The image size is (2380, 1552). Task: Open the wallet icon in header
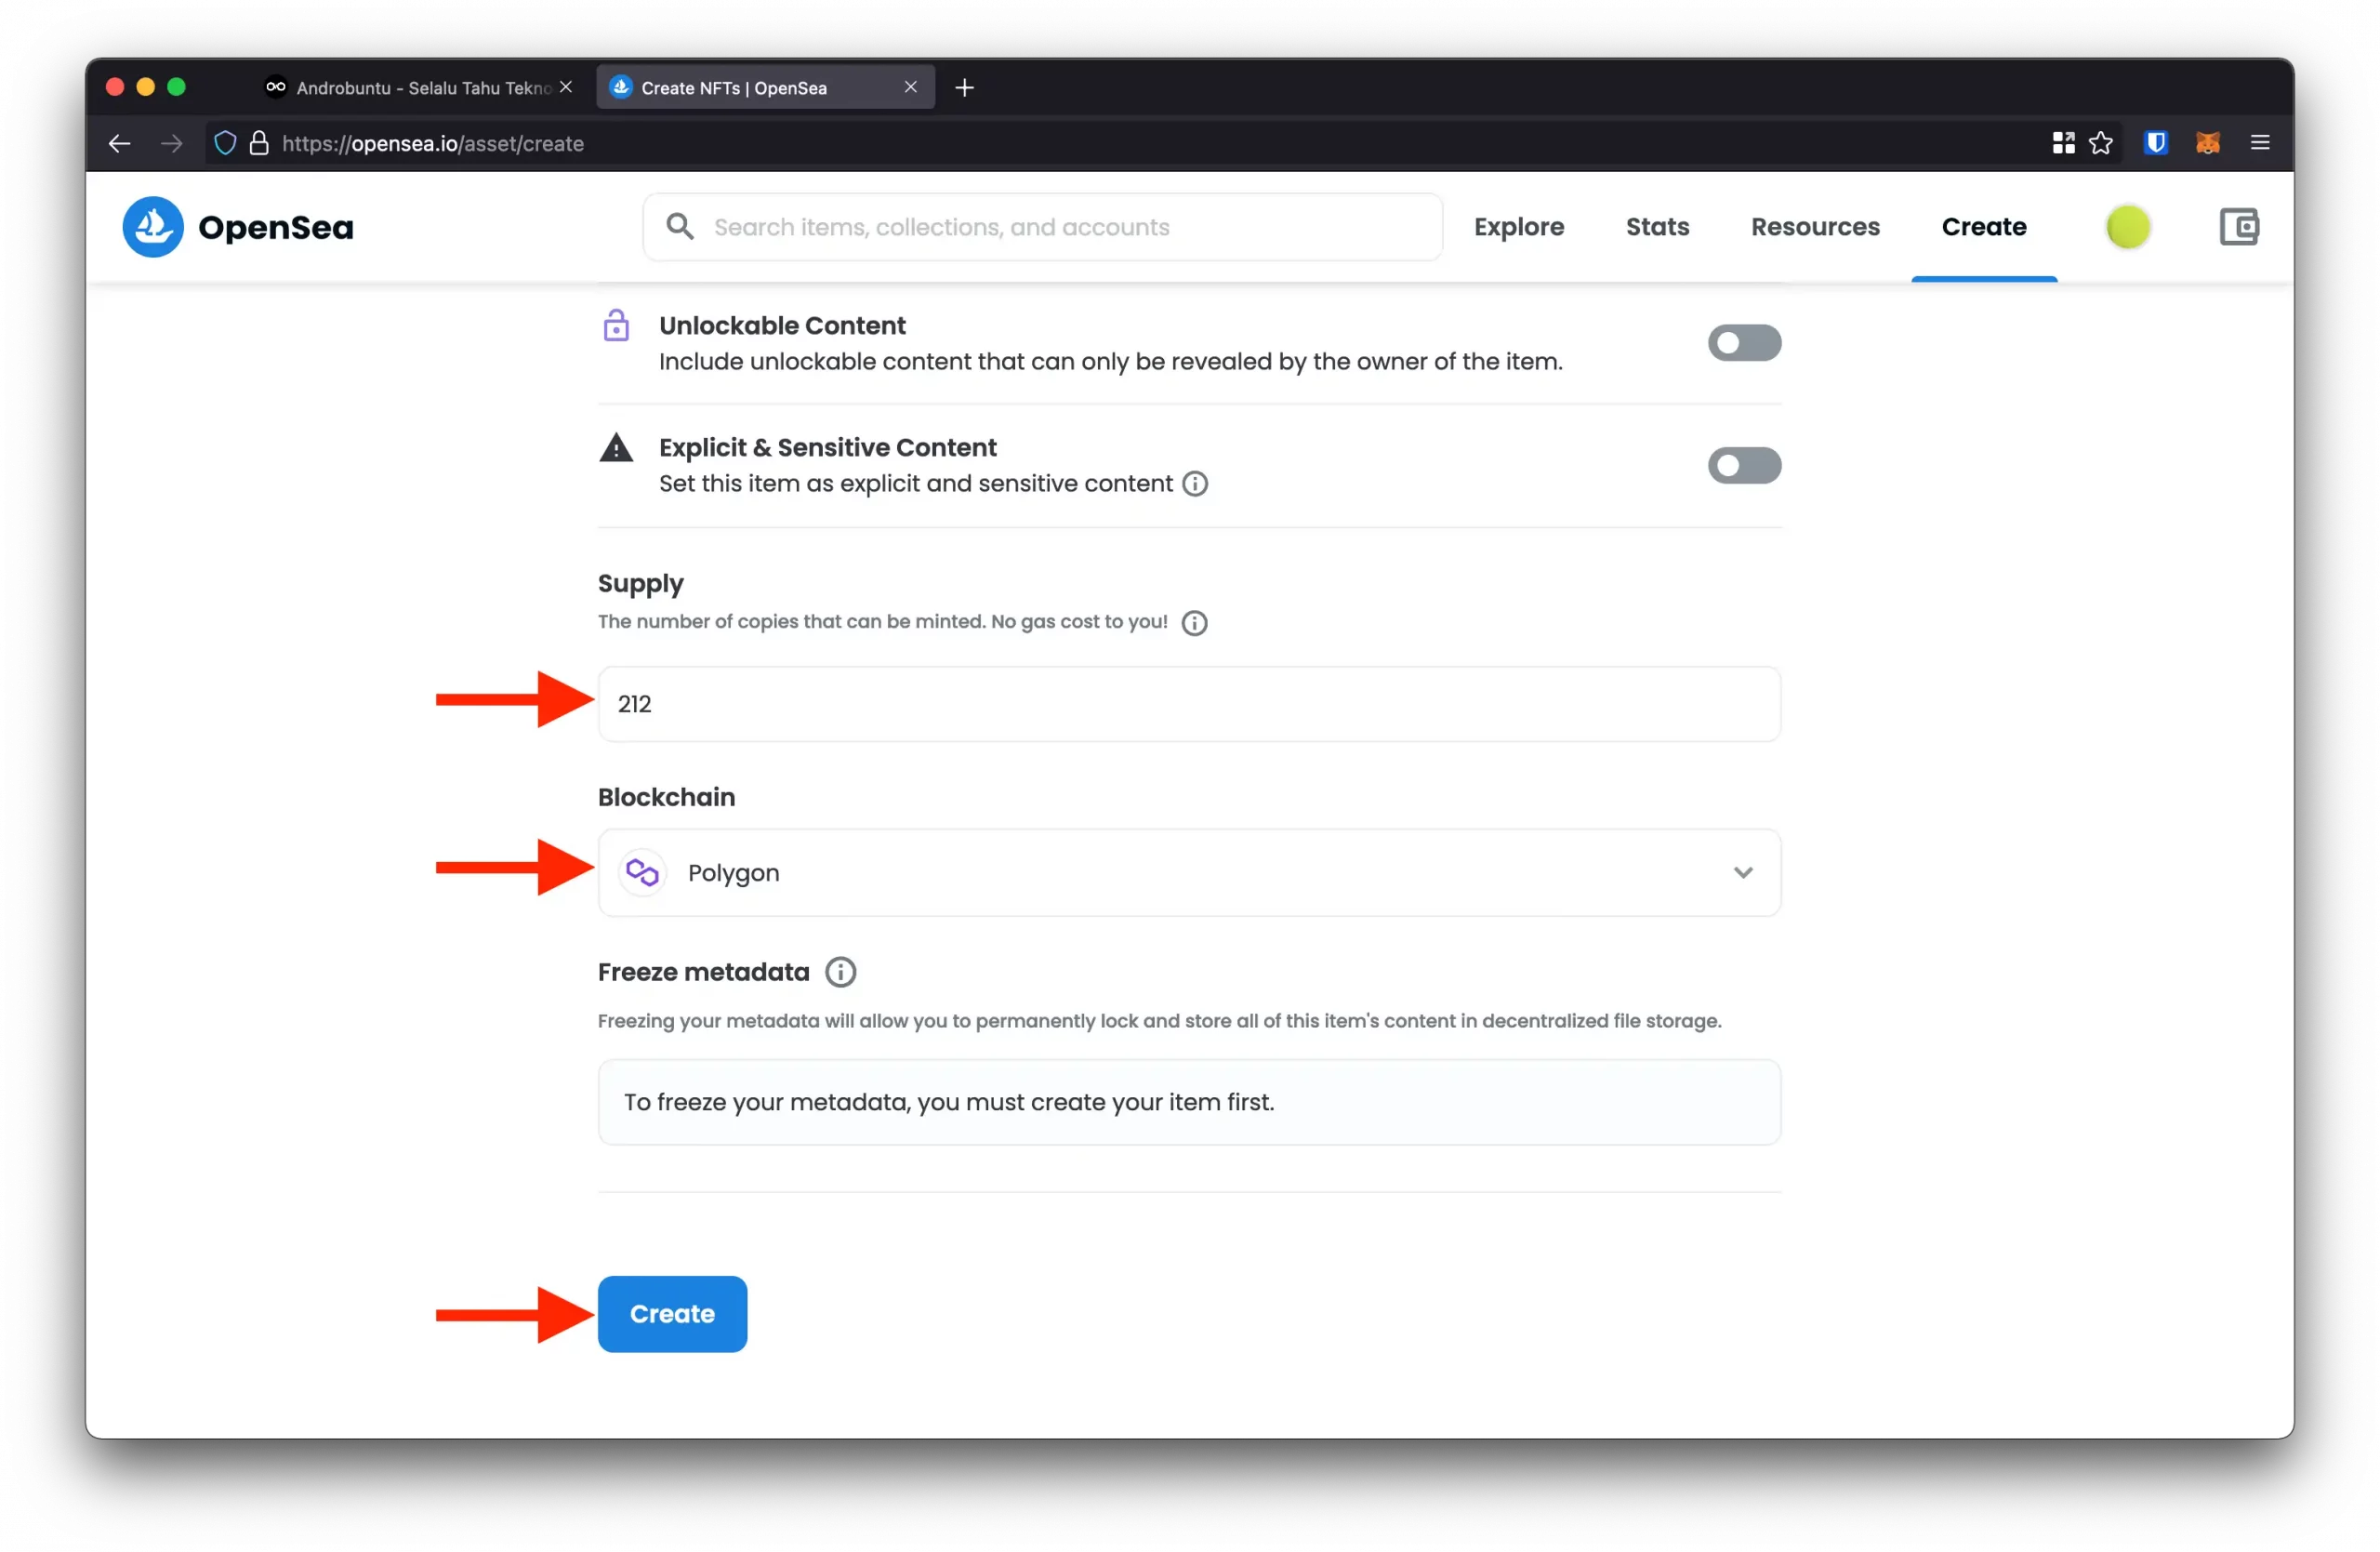2238,227
